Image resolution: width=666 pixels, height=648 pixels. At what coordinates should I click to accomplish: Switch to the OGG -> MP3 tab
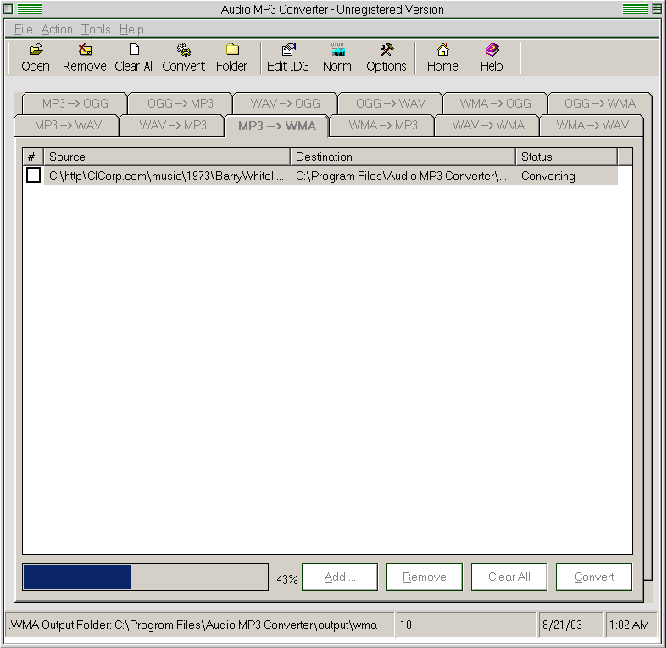click(180, 103)
